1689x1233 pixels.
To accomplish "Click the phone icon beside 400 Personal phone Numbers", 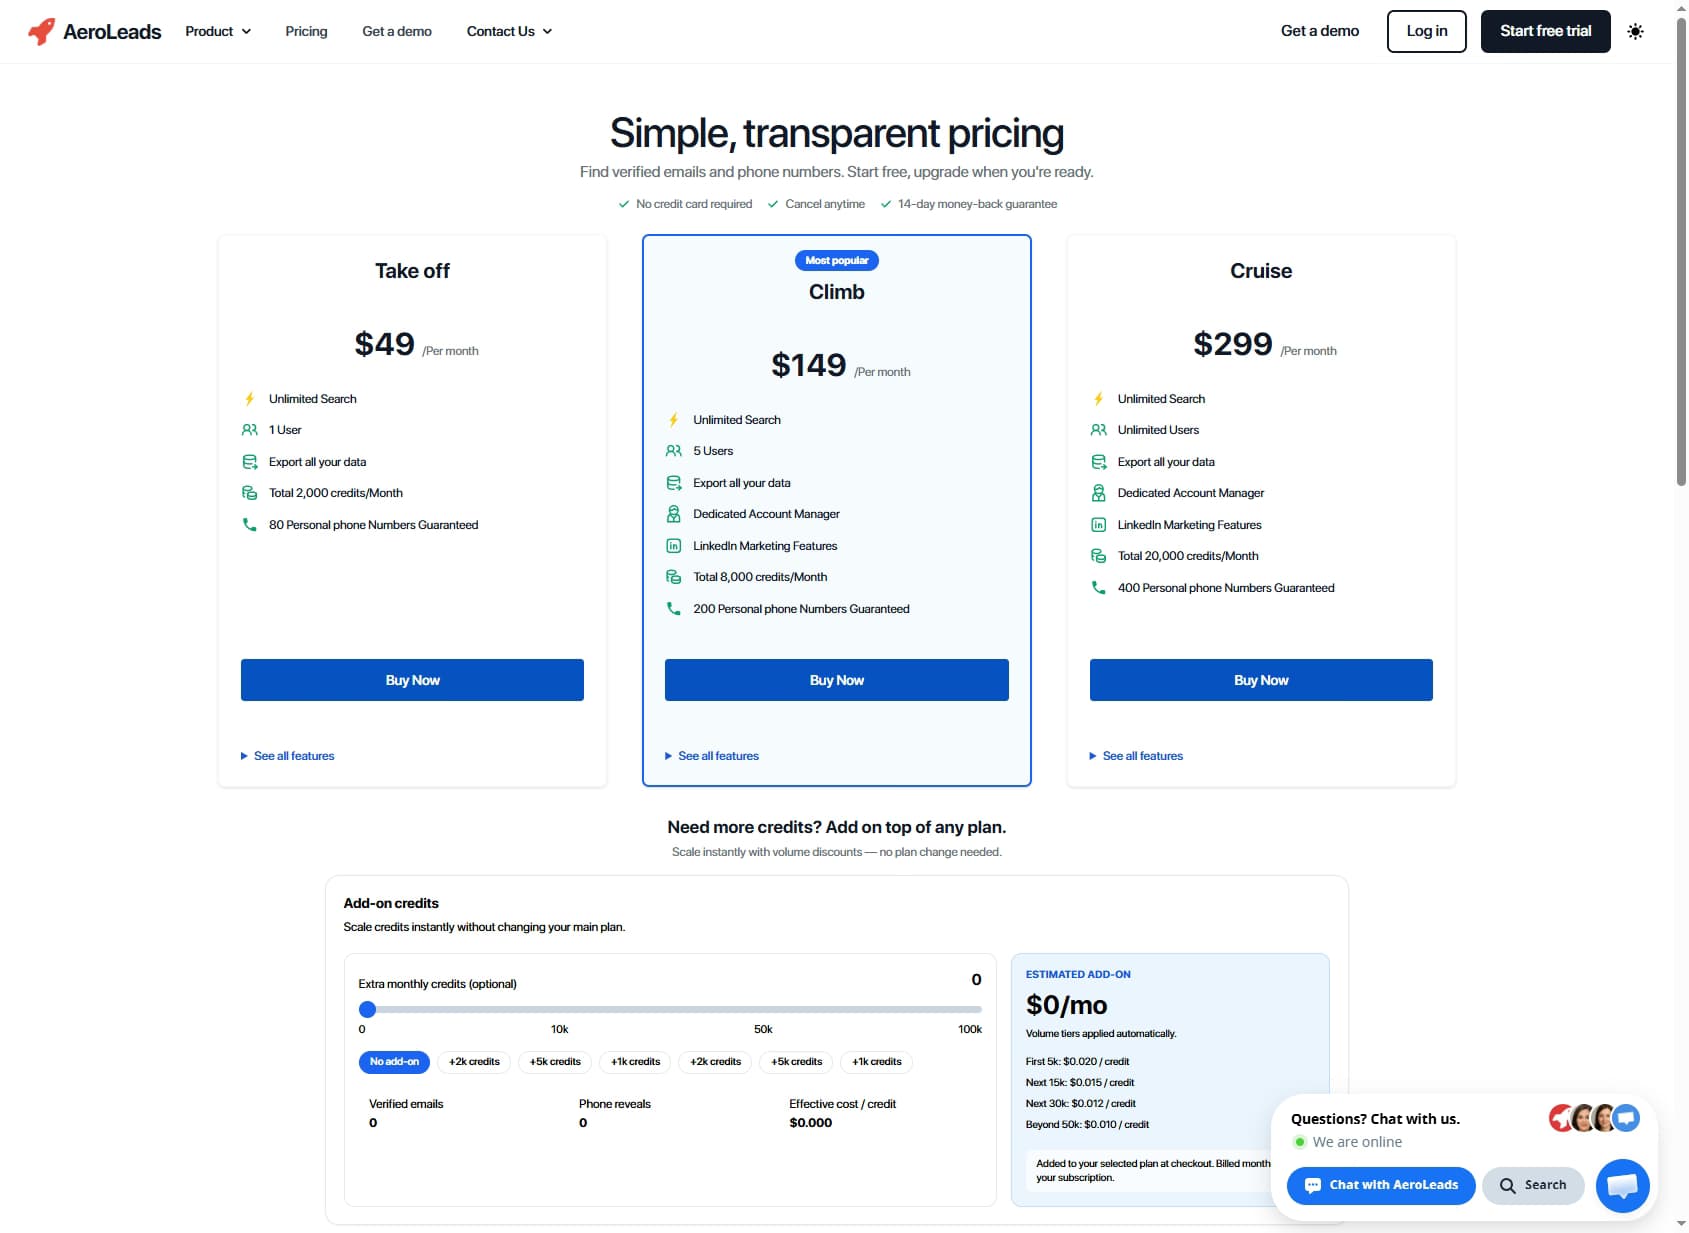I will pos(1098,588).
